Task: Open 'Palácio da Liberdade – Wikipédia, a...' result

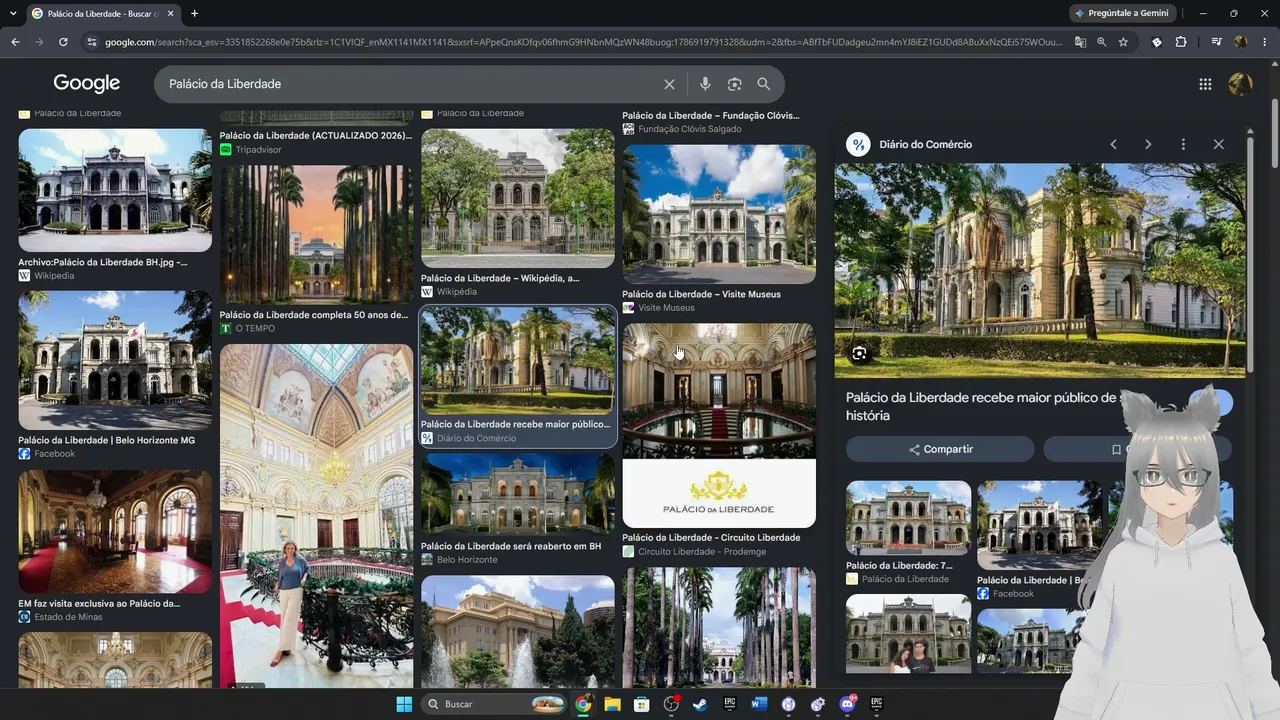Action: click(x=500, y=278)
